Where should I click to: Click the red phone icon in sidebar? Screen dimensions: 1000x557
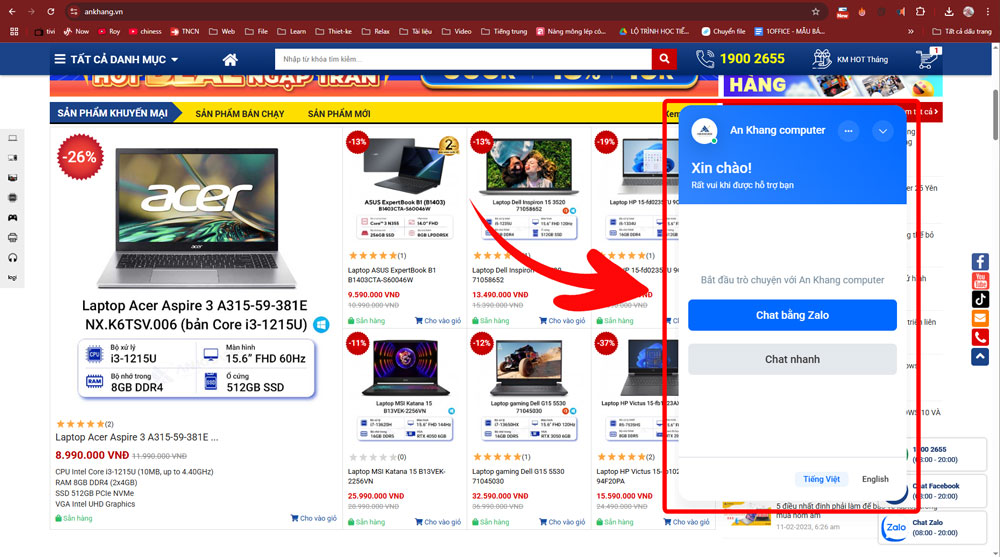[980, 337]
